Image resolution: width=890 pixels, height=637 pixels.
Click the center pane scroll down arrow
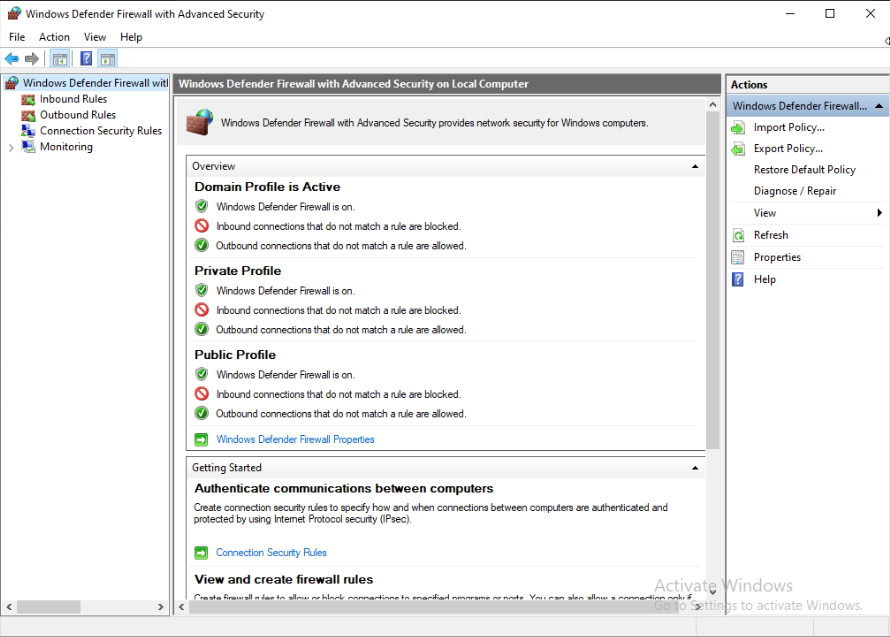712,592
